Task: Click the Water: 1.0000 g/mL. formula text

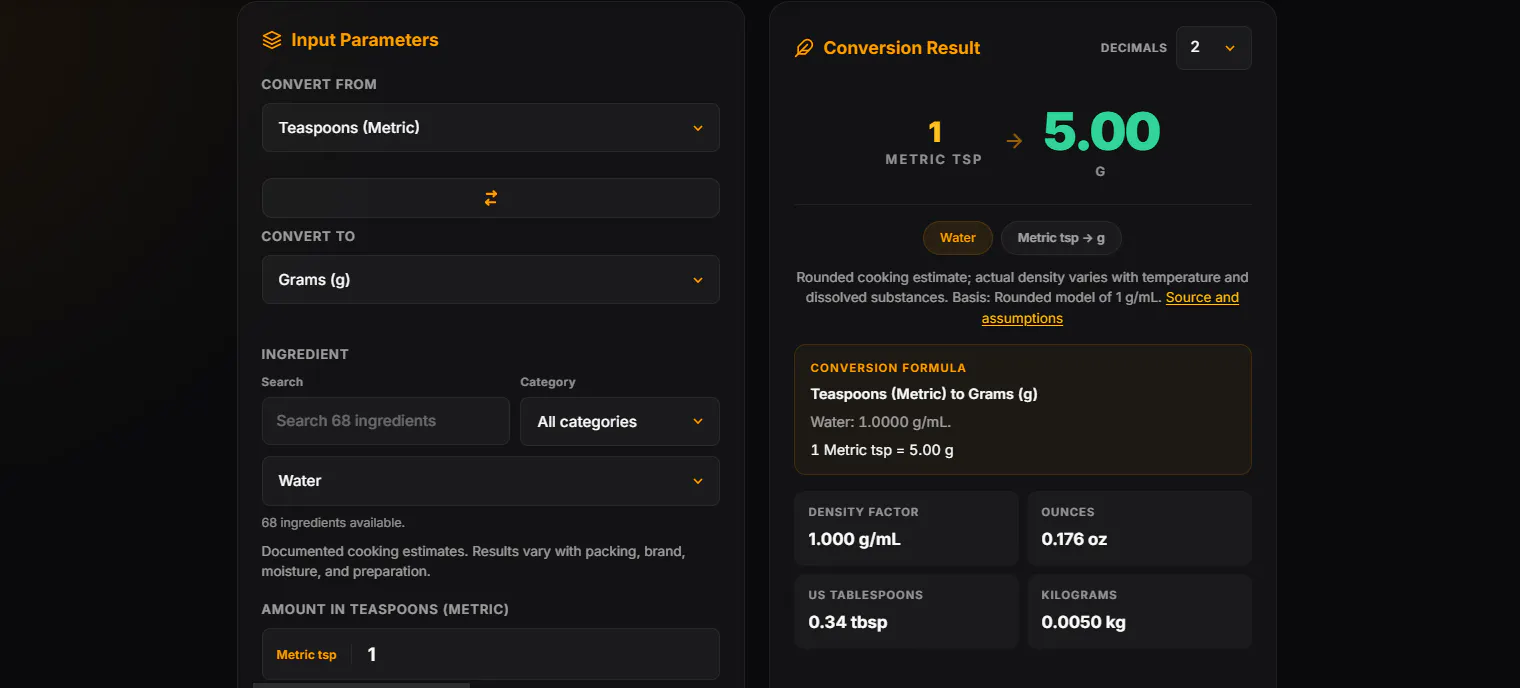Action: click(881, 422)
